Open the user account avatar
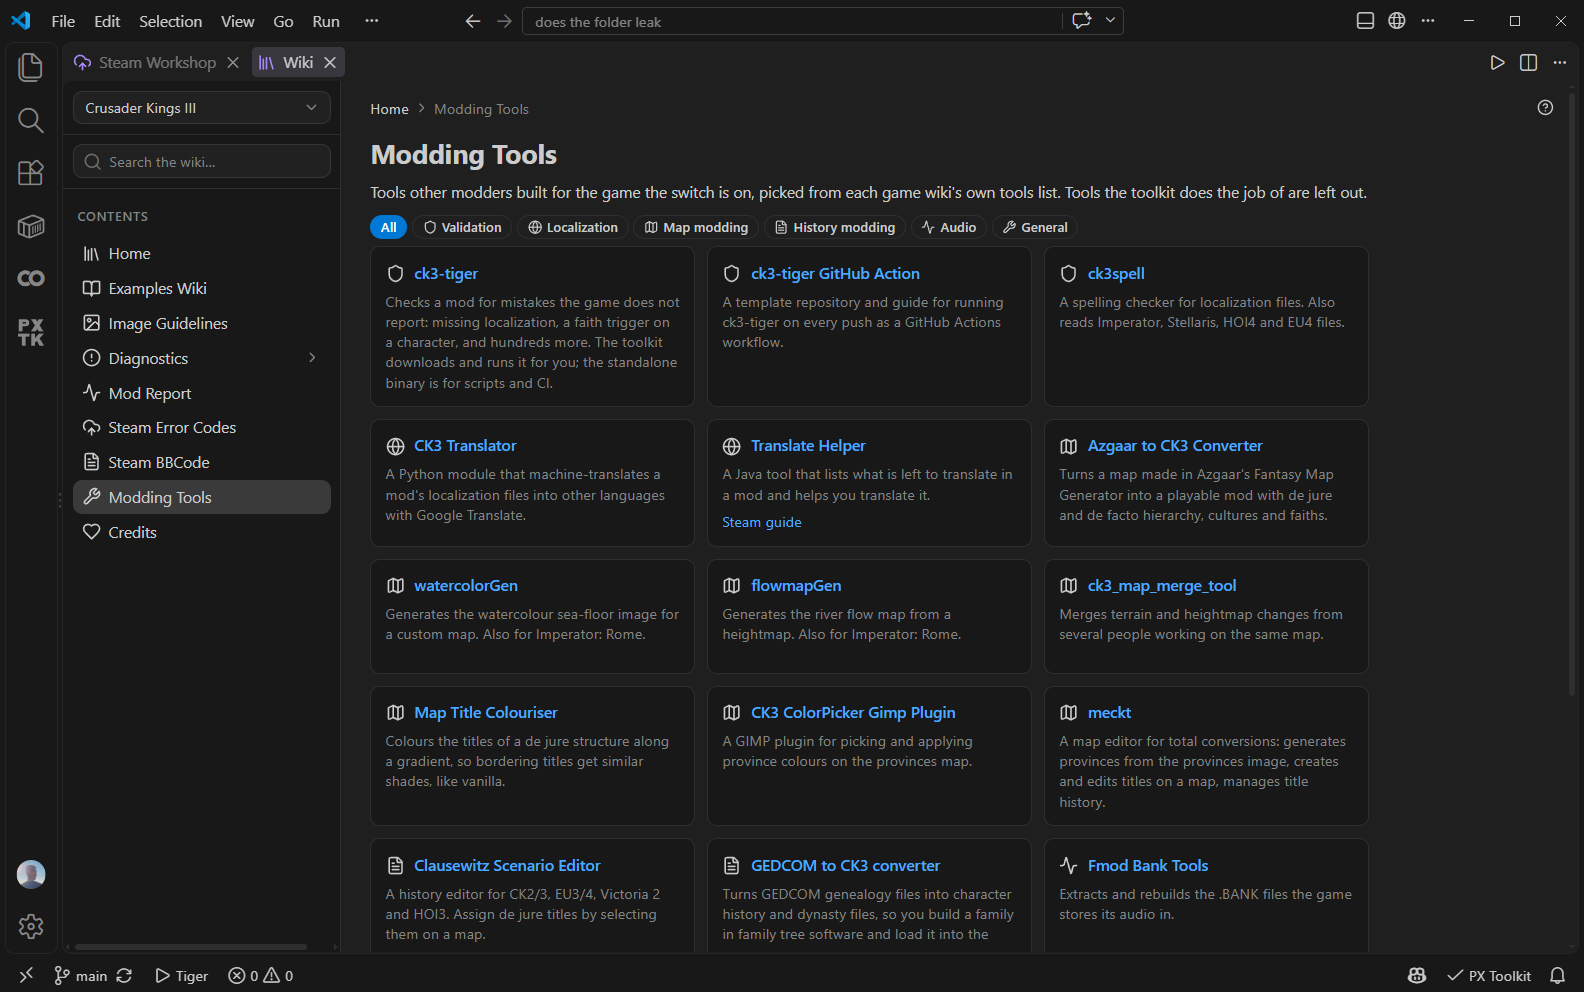Viewport: 1584px width, 992px height. (31, 874)
